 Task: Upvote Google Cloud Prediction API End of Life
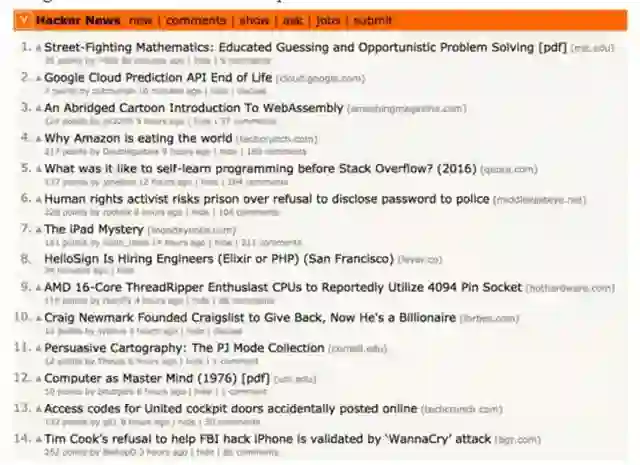click(x=38, y=78)
